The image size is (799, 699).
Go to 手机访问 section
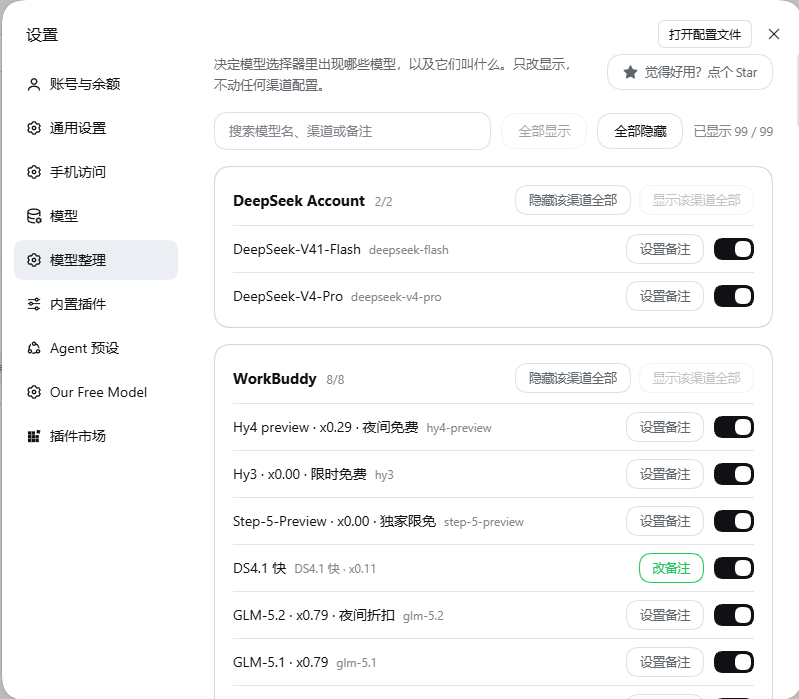pyautogui.click(x=96, y=172)
